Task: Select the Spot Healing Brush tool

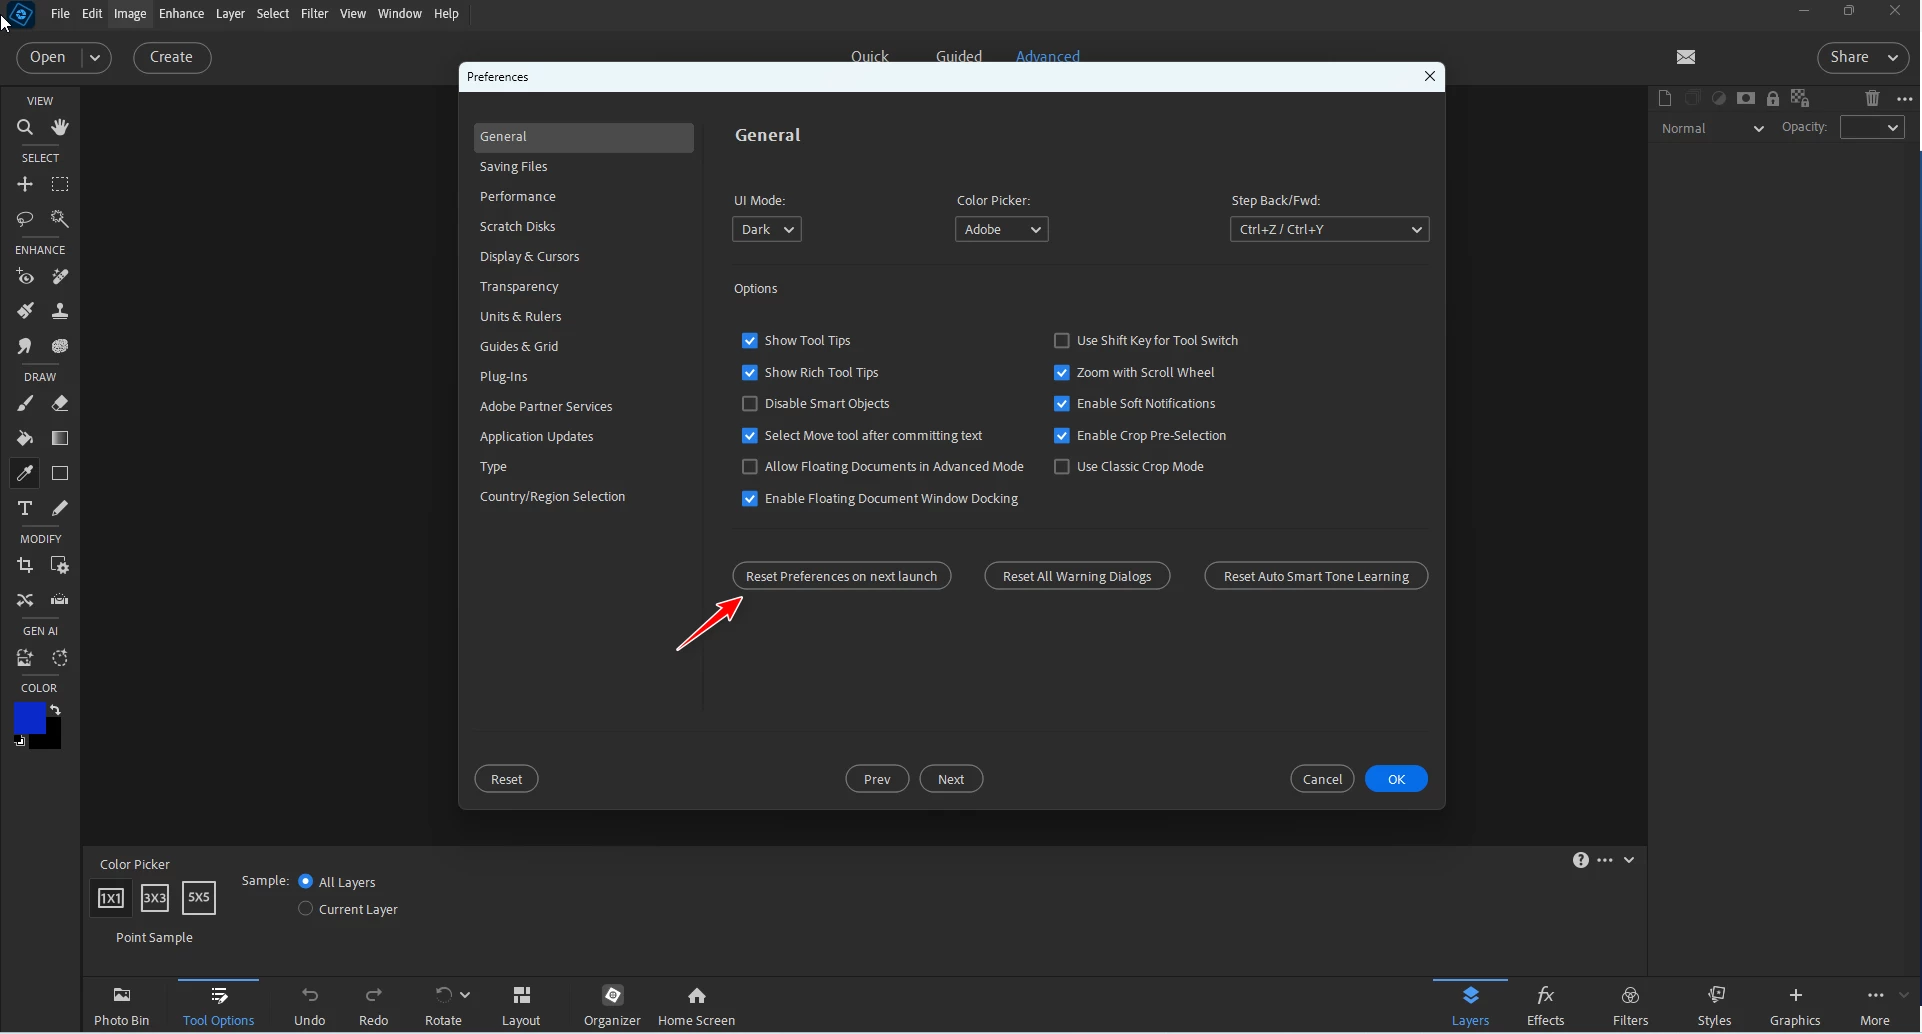Action: (60, 277)
